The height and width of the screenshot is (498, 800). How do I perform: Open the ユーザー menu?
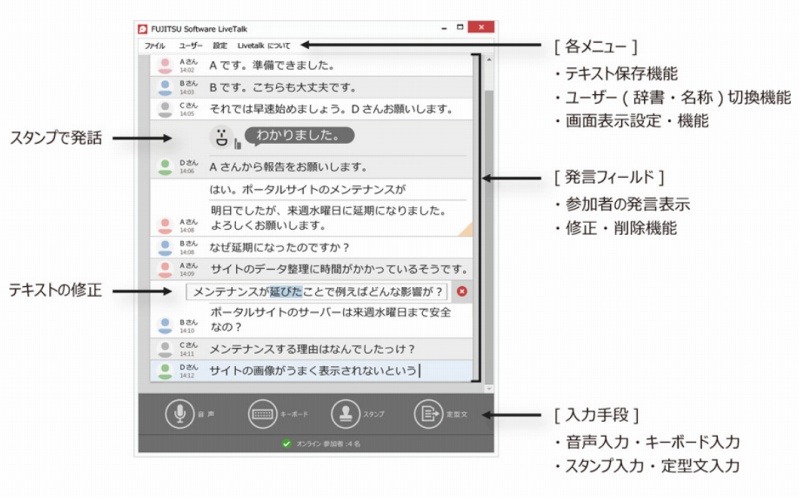pyautogui.click(x=190, y=45)
